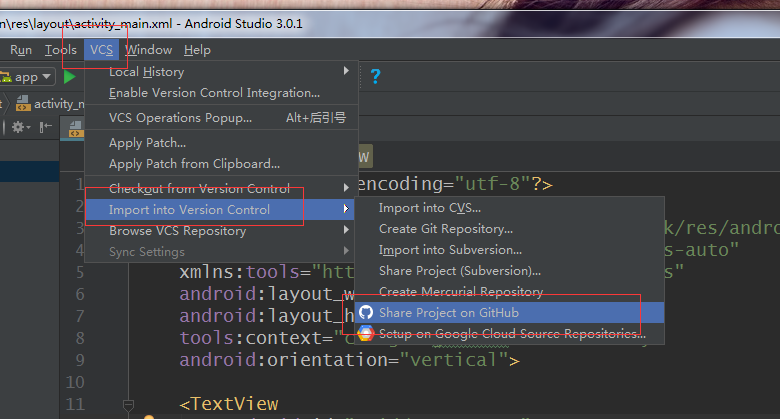
Task: Open Checkout from Version Control submenu
Action: tap(221, 189)
